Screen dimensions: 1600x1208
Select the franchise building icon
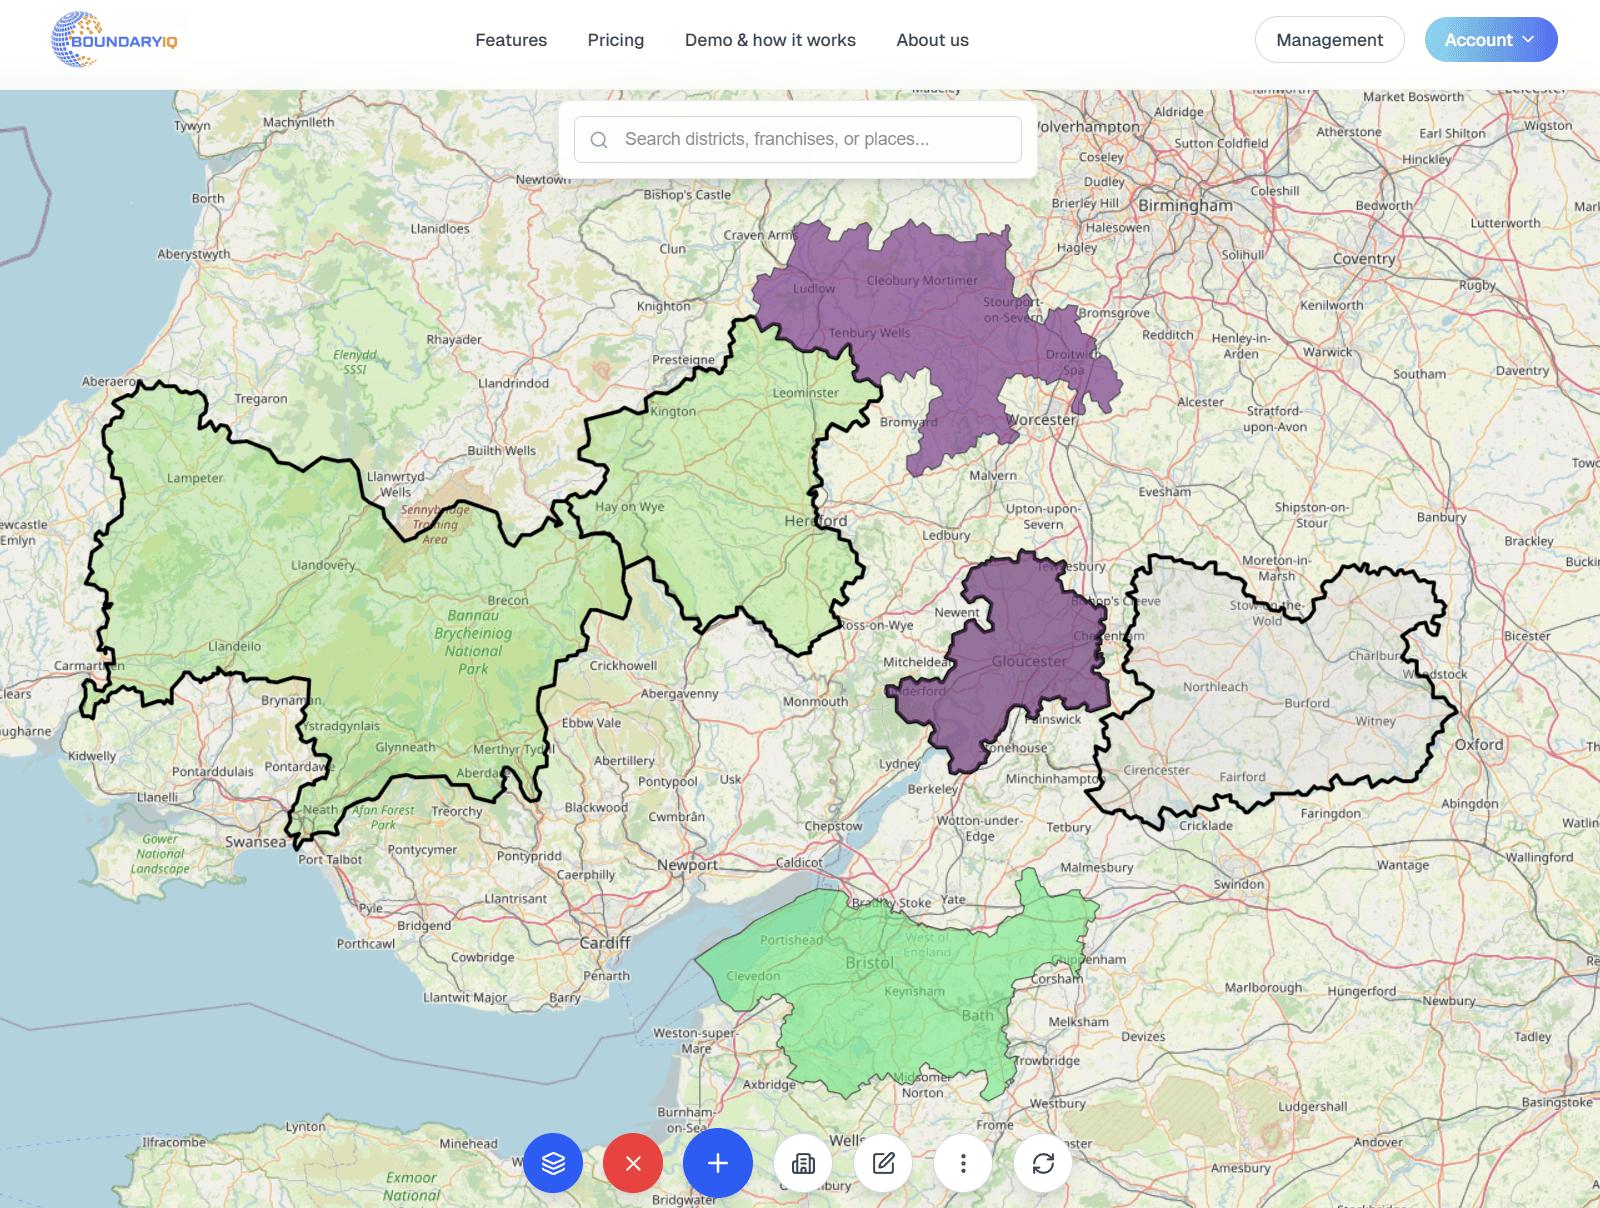[x=803, y=1163]
